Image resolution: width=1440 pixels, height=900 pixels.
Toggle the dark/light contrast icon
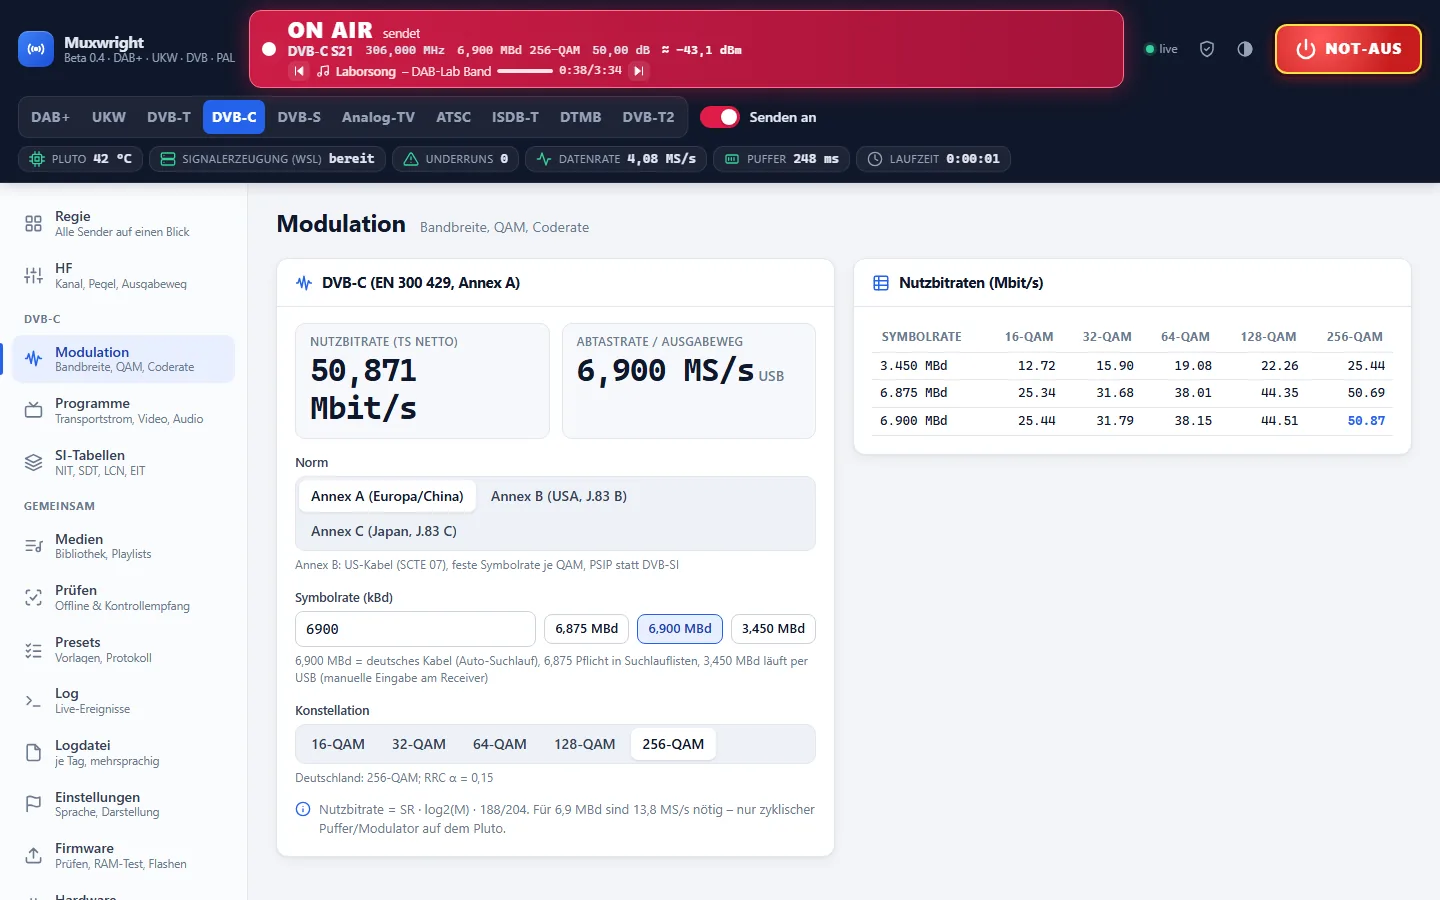[x=1245, y=49]
